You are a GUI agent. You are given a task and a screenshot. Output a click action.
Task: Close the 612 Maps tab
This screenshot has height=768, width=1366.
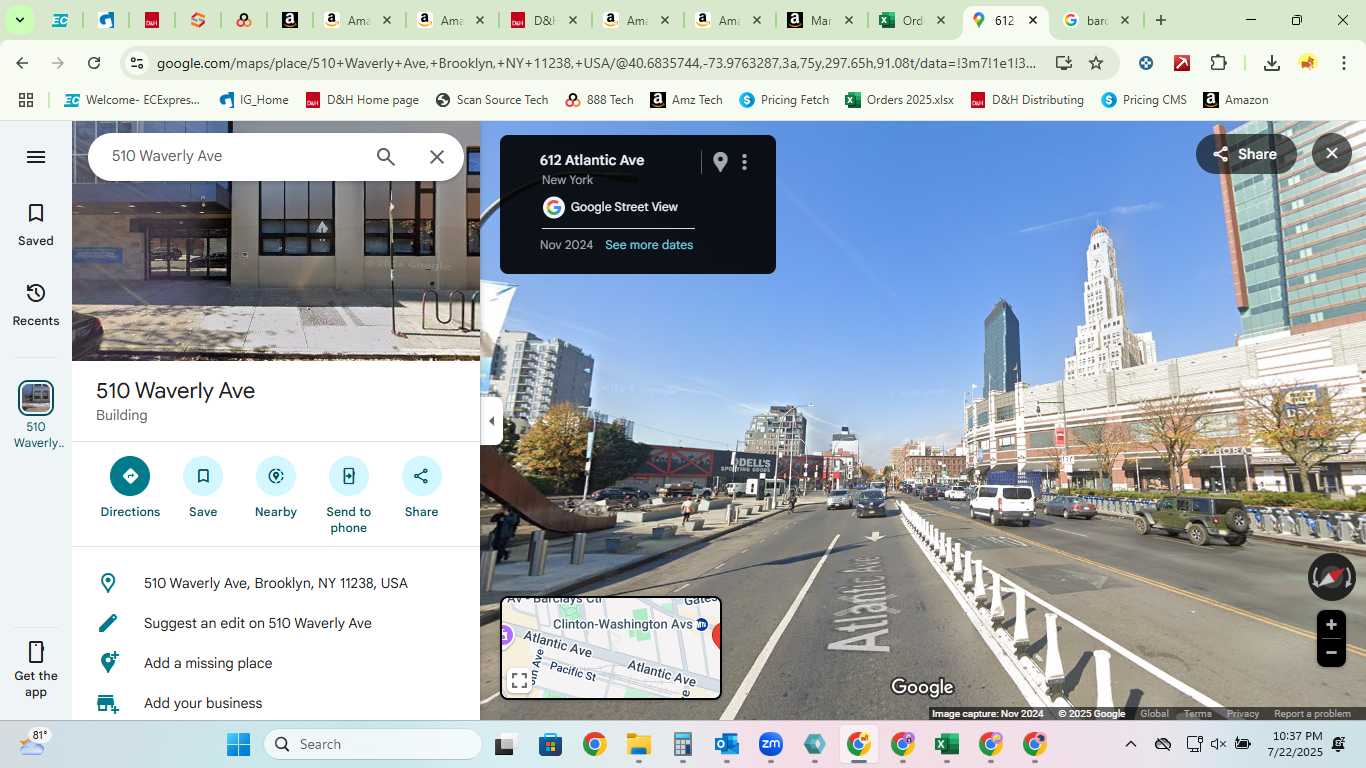click(x=1033, y=20)
